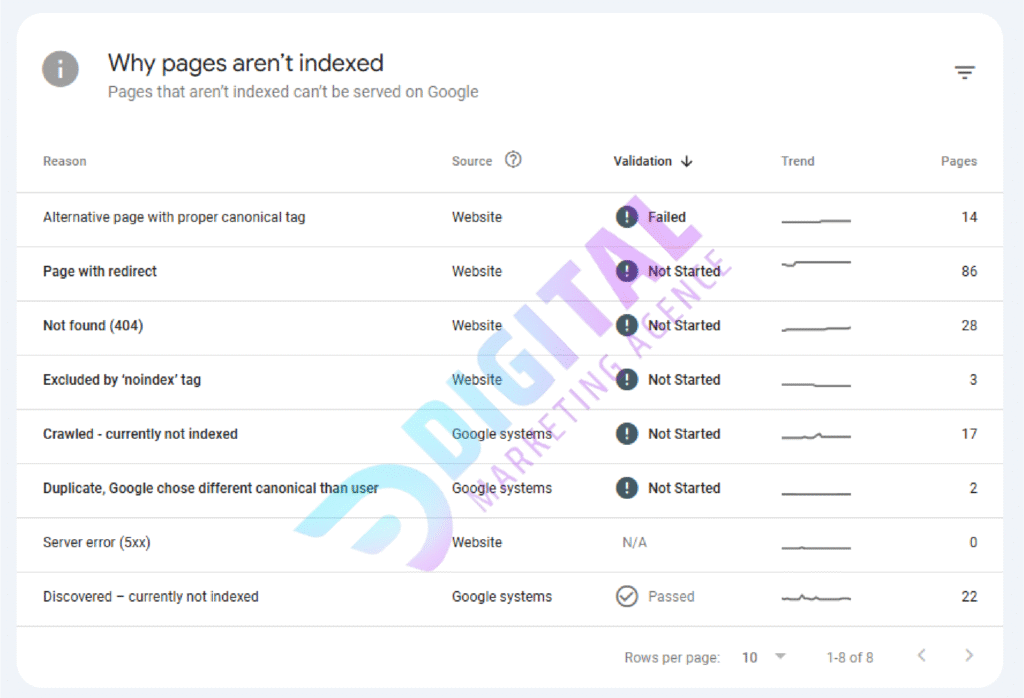Click trend sparkline for Page with redirect
Screen dimensions: 1024x698
816,264
